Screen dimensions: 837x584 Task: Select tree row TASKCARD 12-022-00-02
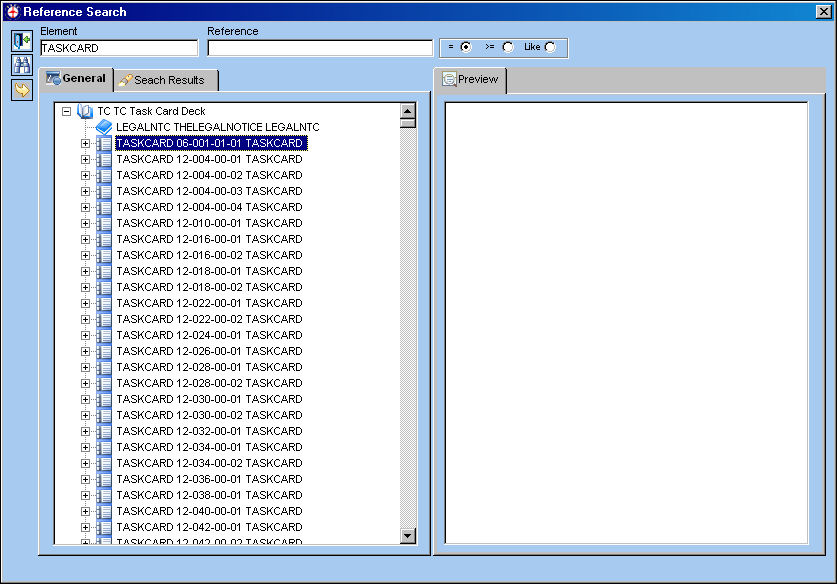[x=209, y=319]
